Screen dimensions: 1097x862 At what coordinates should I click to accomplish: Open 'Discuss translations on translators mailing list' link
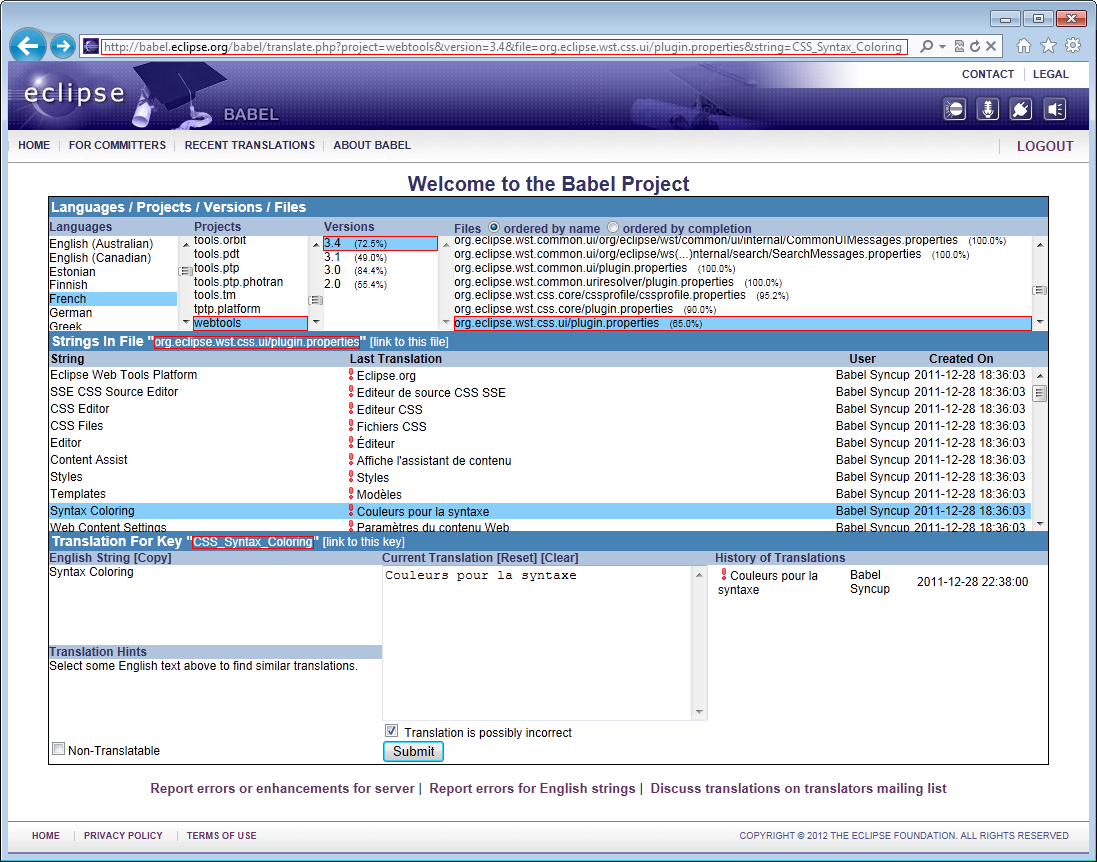pos(798,789)
